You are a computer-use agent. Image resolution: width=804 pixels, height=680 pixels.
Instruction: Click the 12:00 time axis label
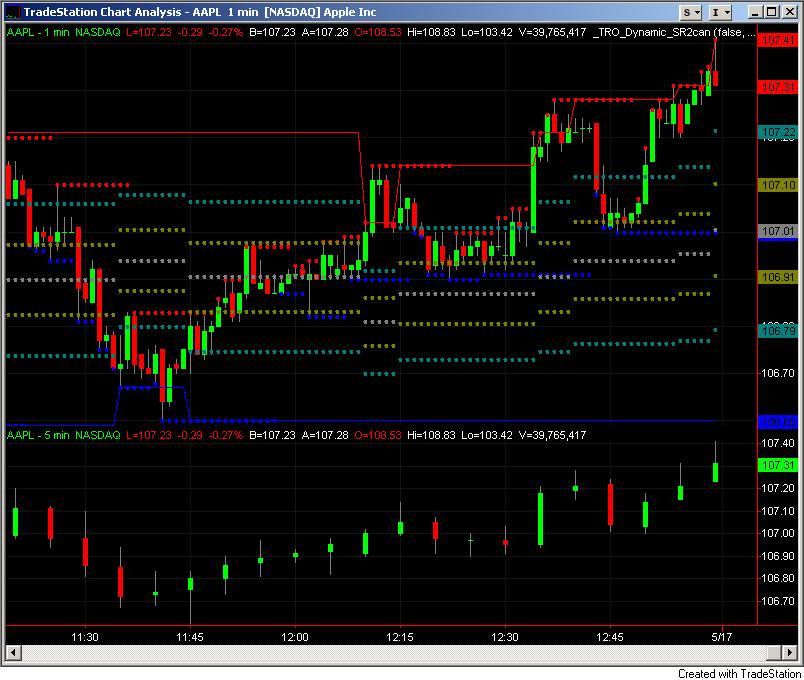(x=295, y=637)
